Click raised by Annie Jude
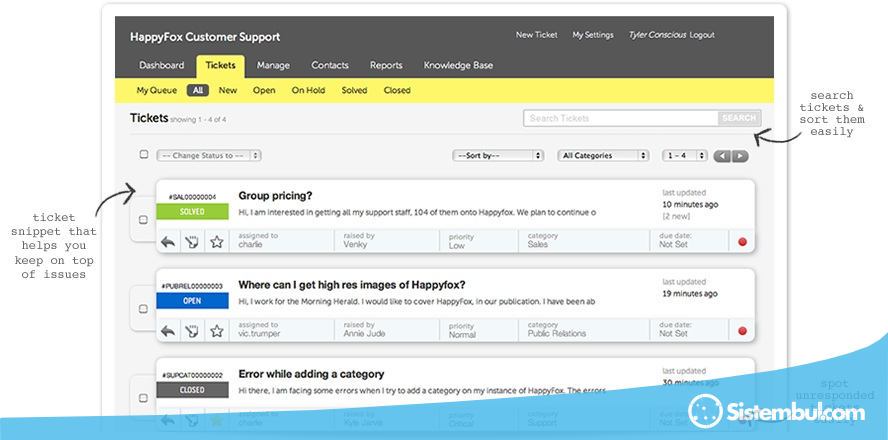 click(x=364, y=334)
